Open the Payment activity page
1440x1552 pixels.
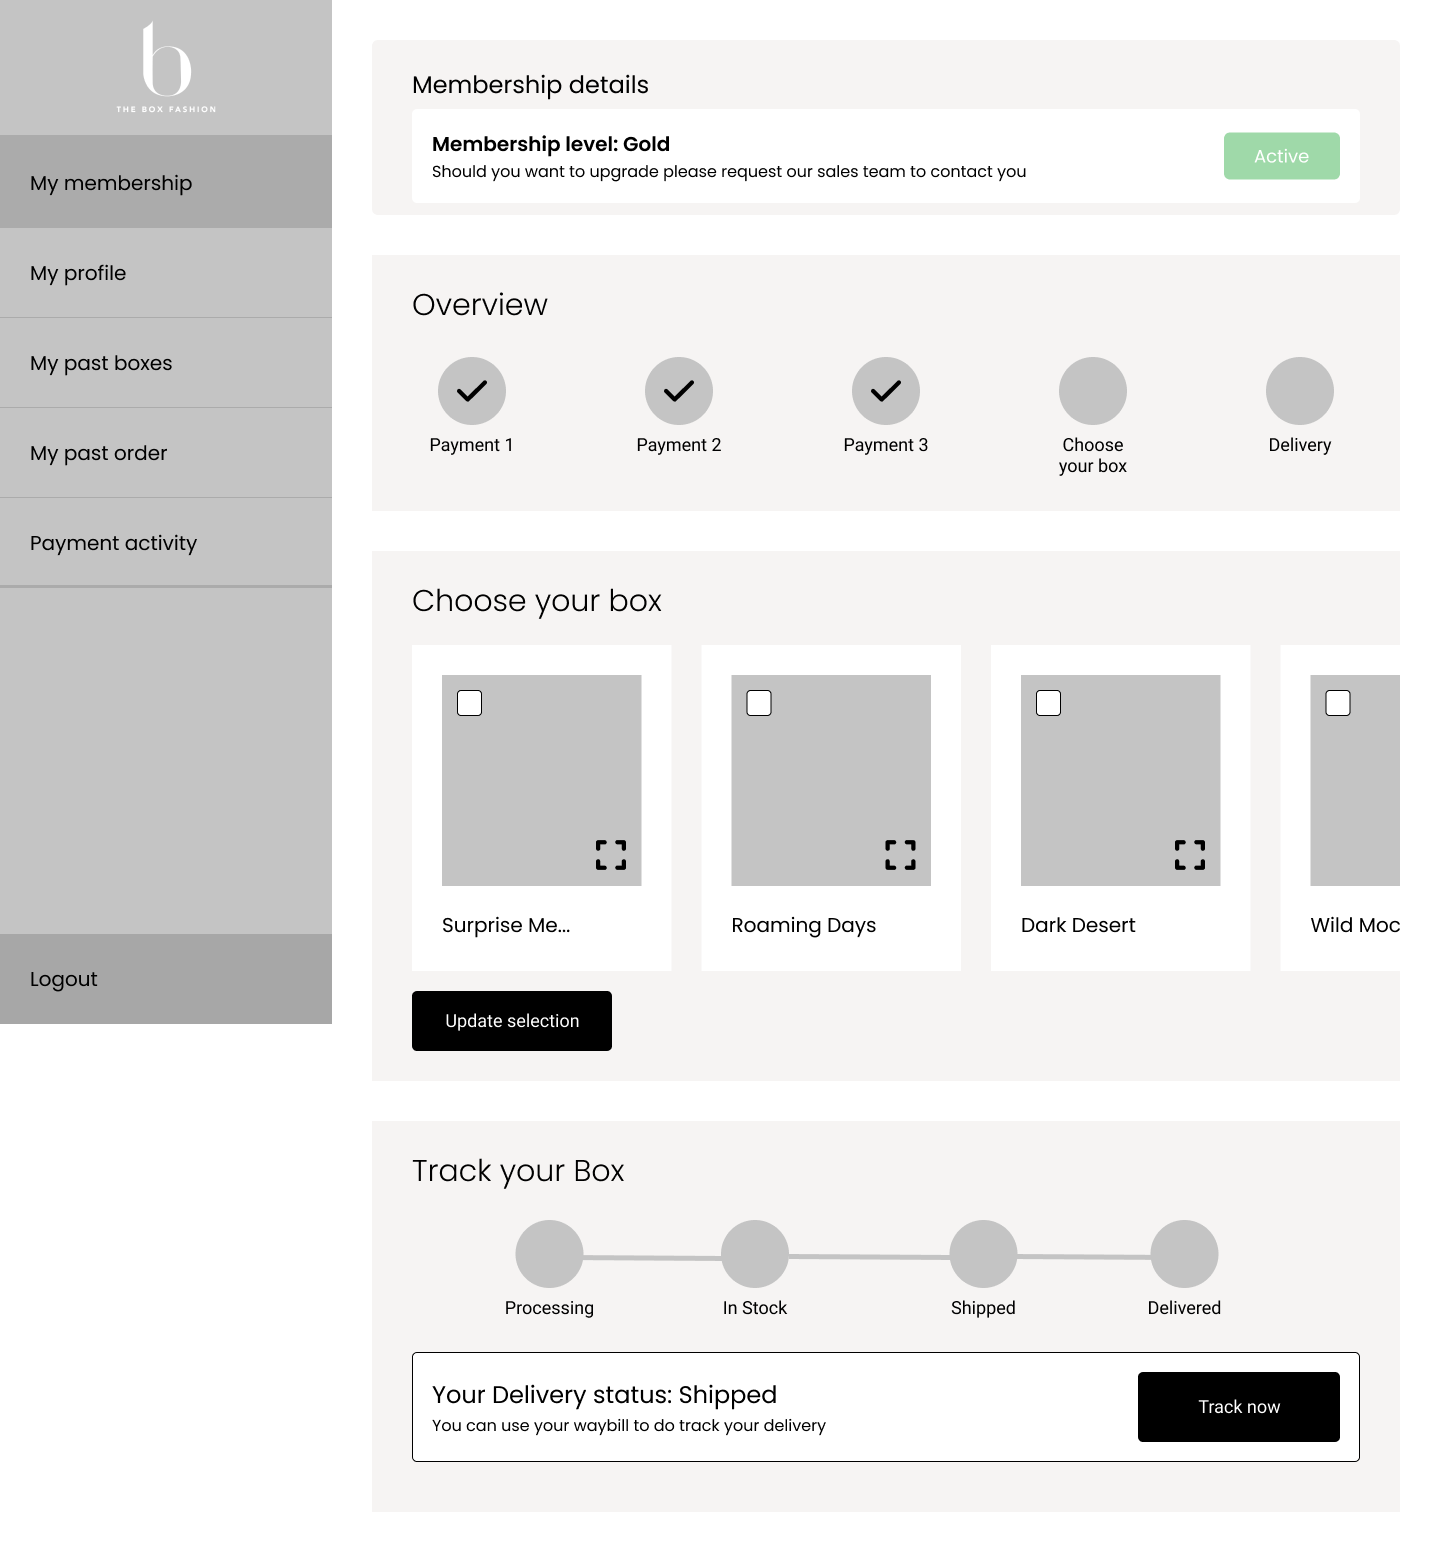tap(165, 542)
